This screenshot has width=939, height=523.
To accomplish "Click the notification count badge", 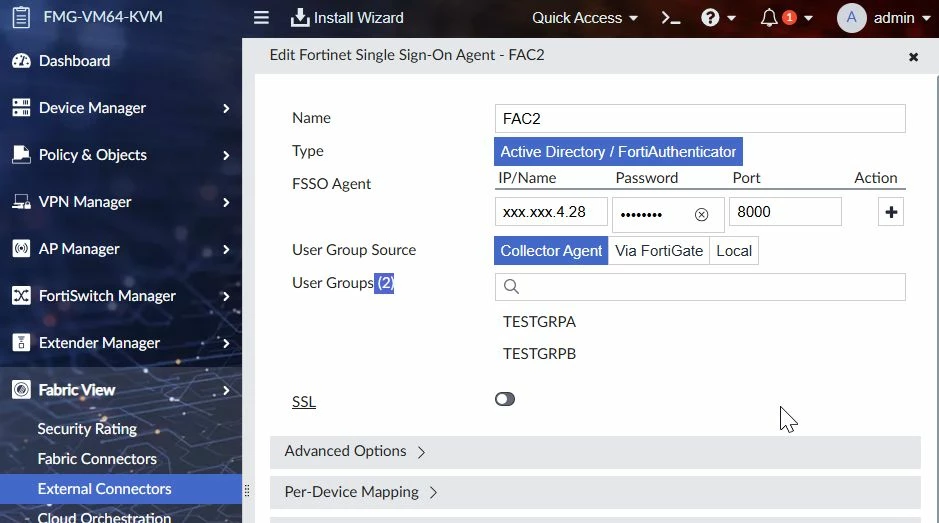I will [x=789, y=17].
